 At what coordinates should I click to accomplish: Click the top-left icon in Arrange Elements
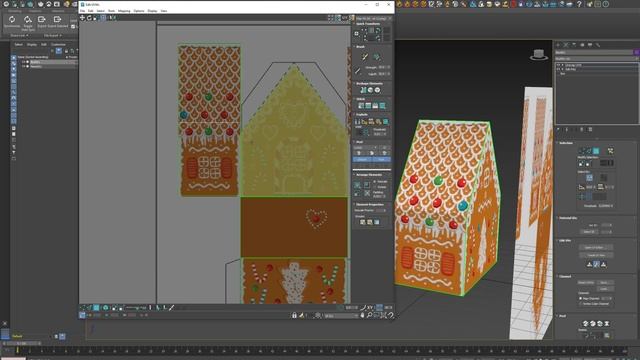[x=358, y=184]
